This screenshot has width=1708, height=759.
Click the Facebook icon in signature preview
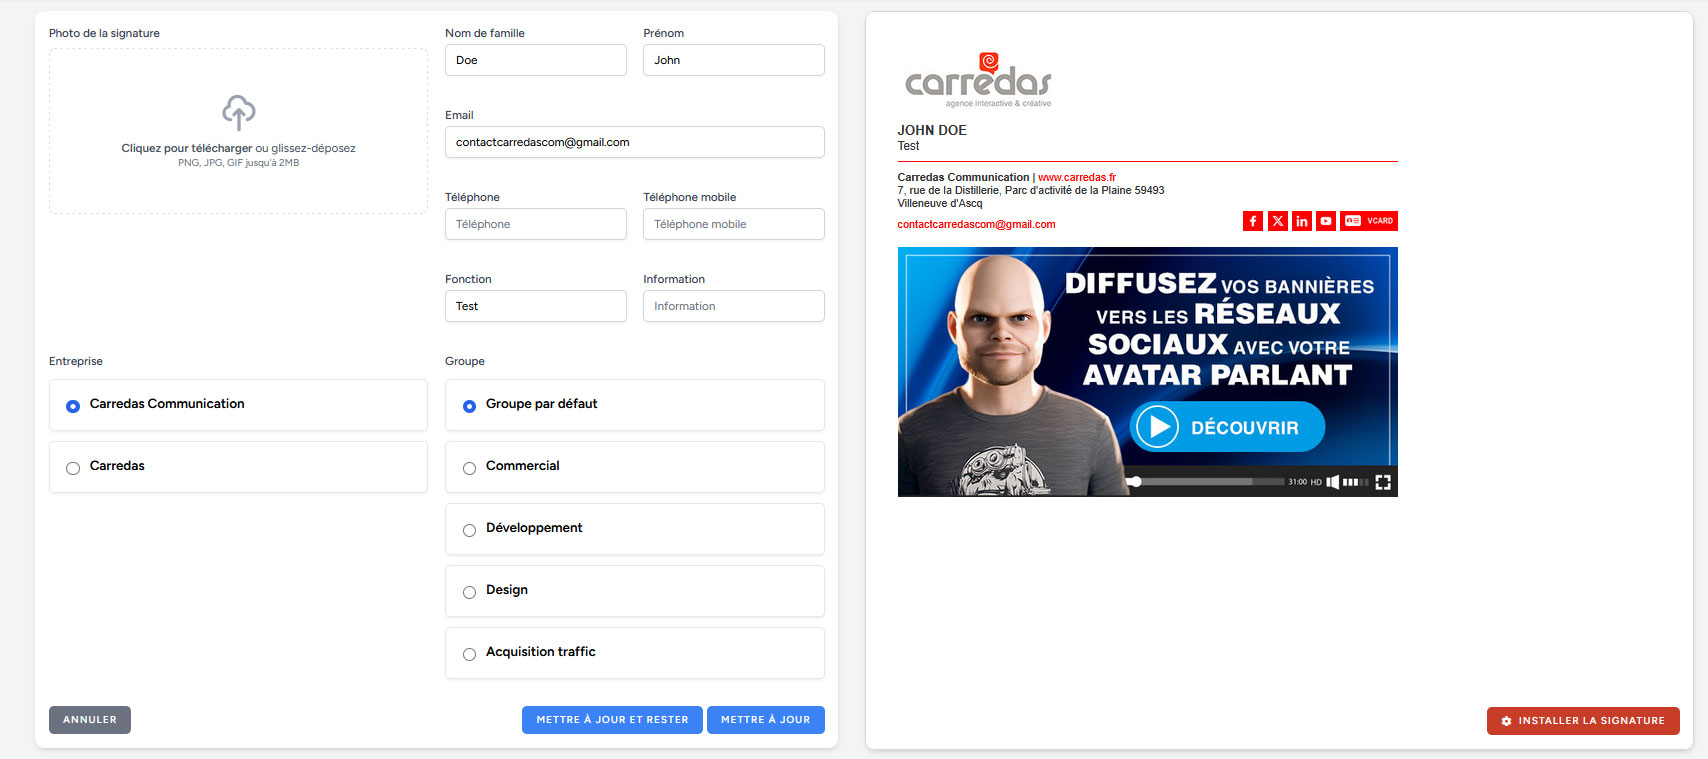1252,221
